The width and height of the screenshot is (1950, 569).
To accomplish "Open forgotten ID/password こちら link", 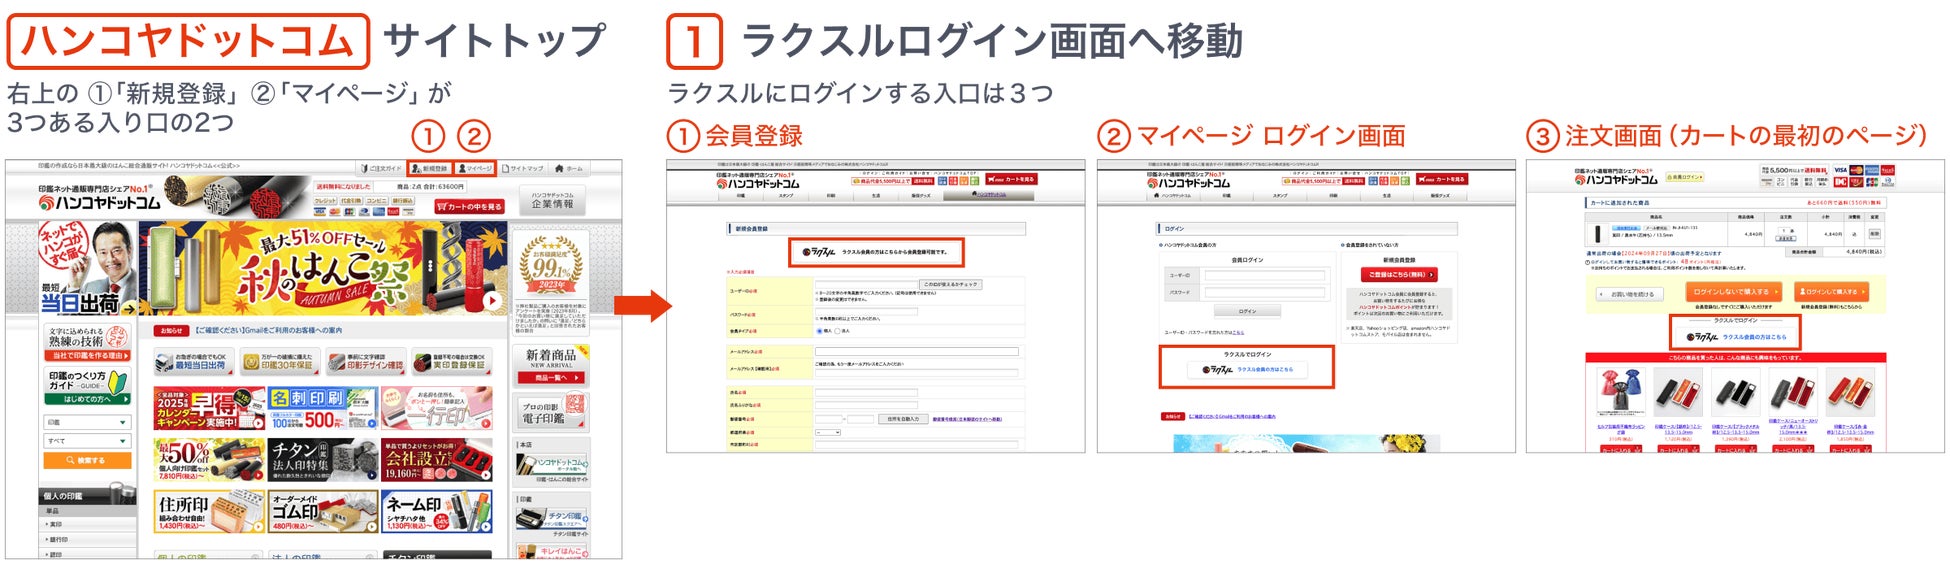I will 1239,332.
